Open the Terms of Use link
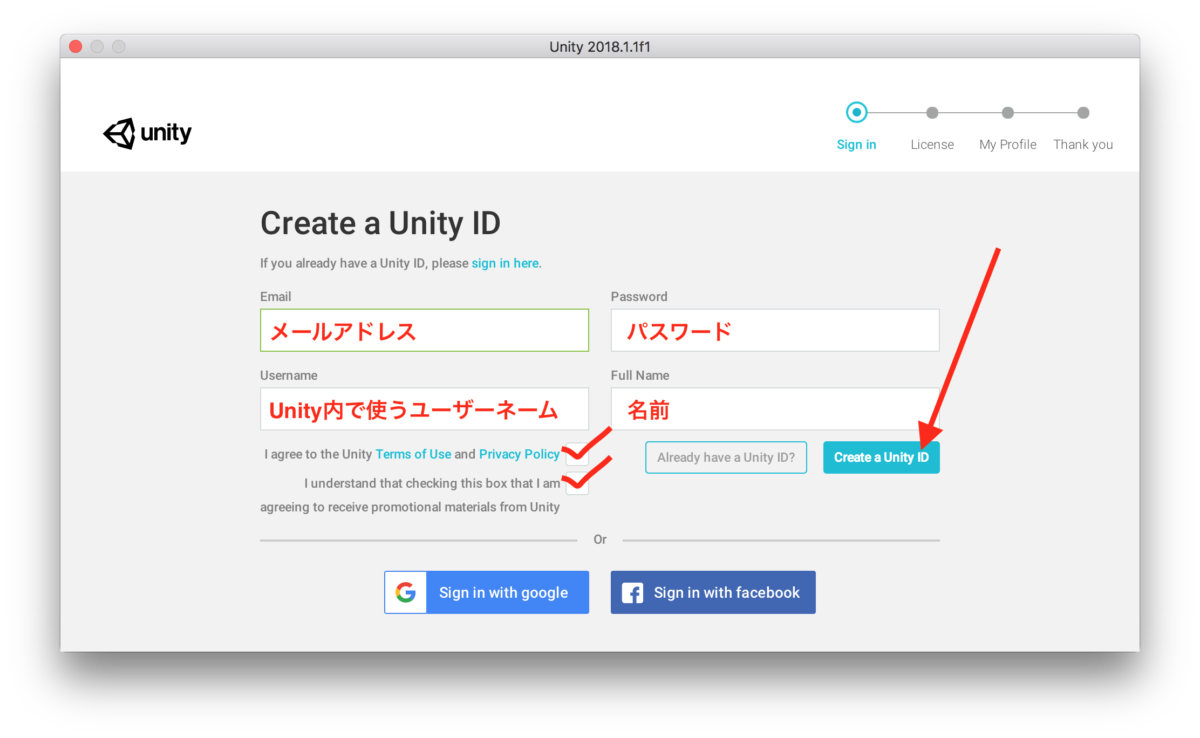 413,454
